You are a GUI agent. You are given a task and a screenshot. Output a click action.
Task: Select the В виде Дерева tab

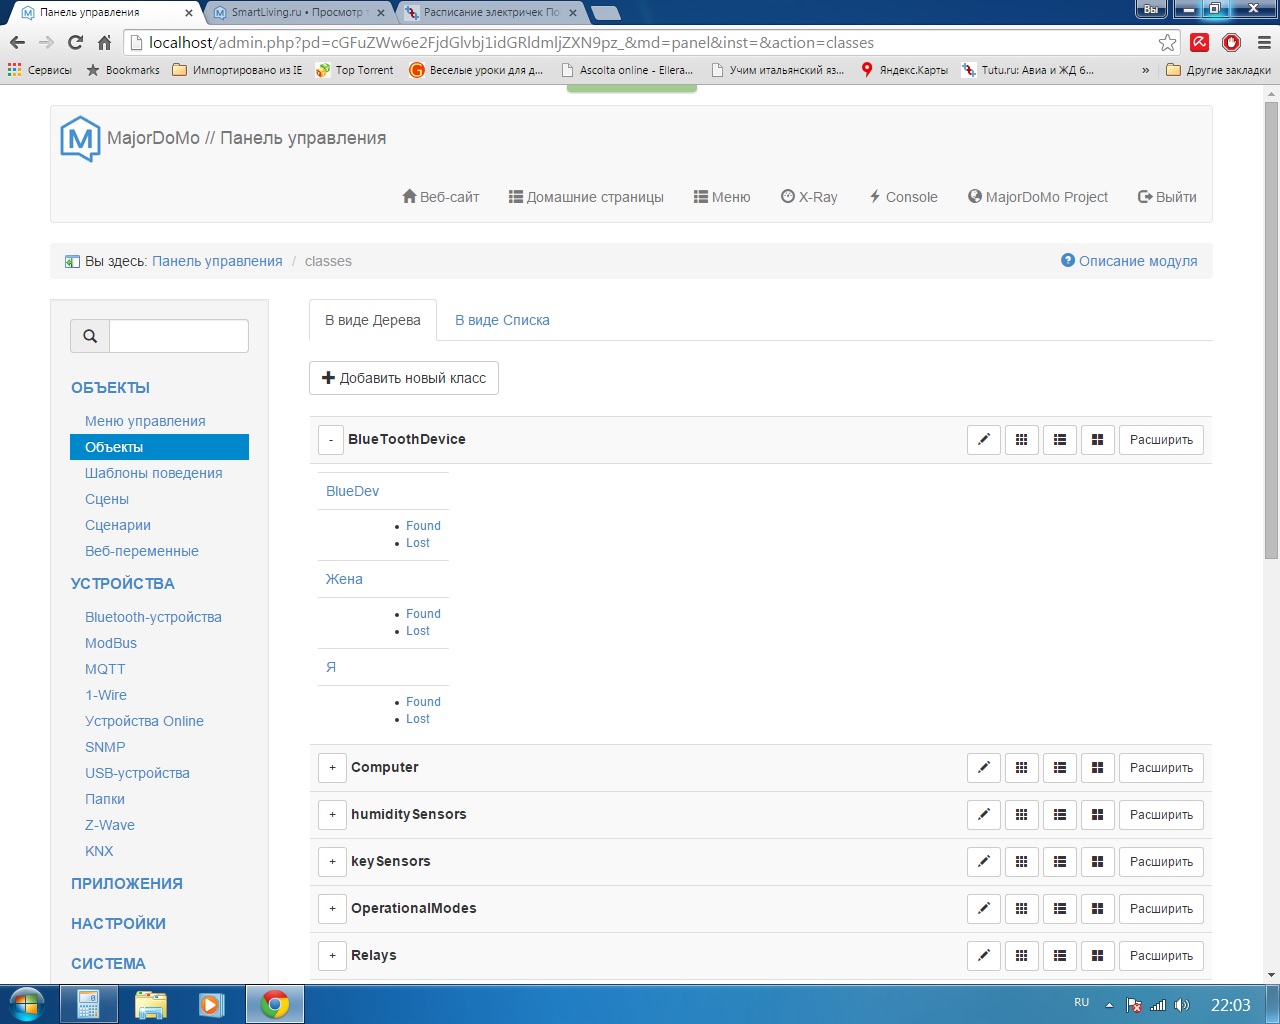373,320
